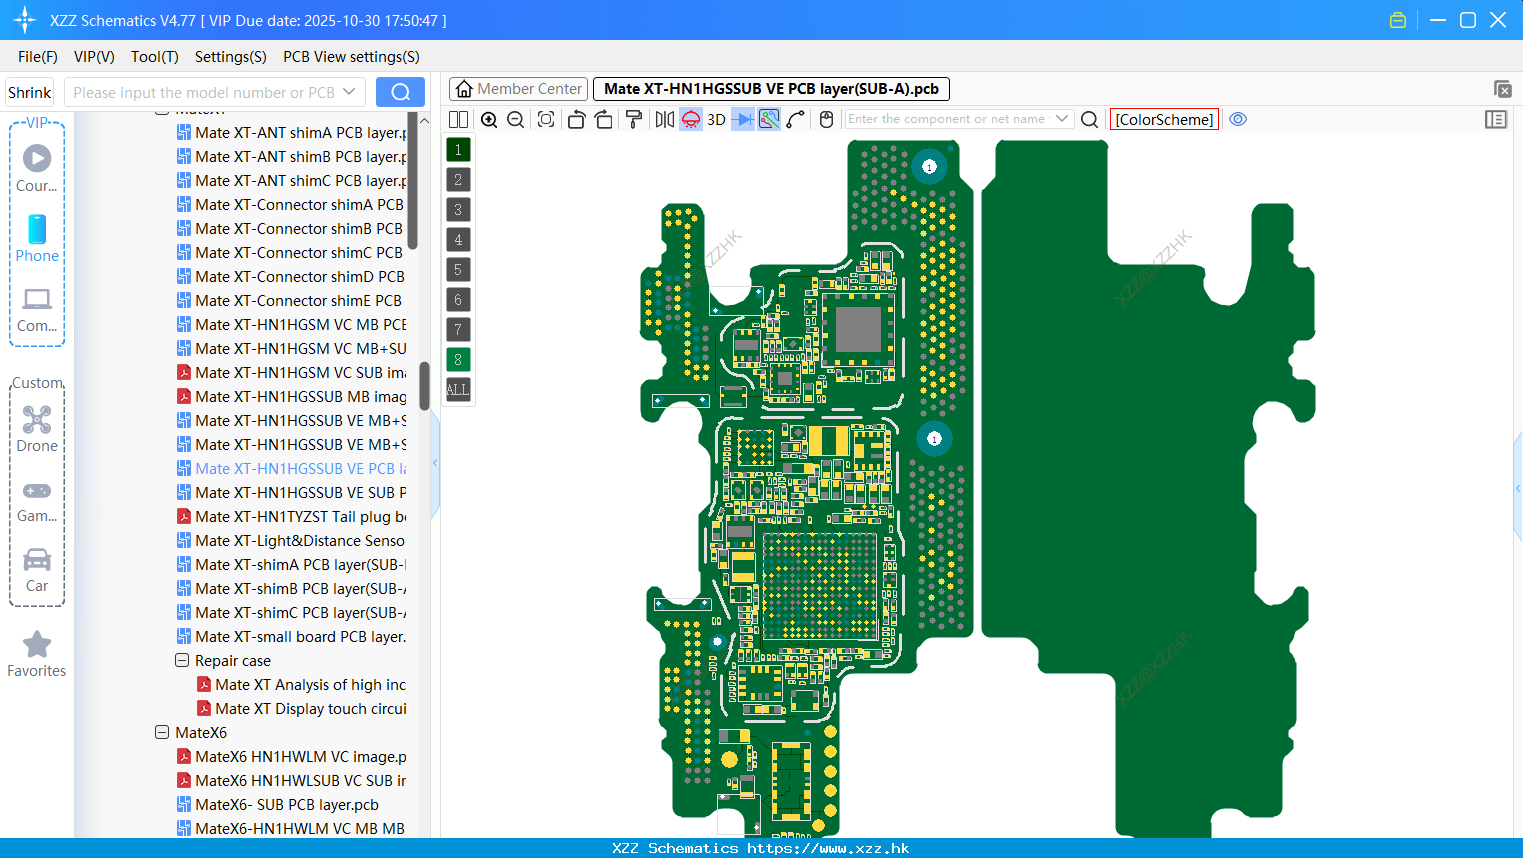This screenshot has width=1523, height=858.
Task: Select the Mate XT-HN1HGSSUB VE PCB layer tab
Action: coord(771,89)
